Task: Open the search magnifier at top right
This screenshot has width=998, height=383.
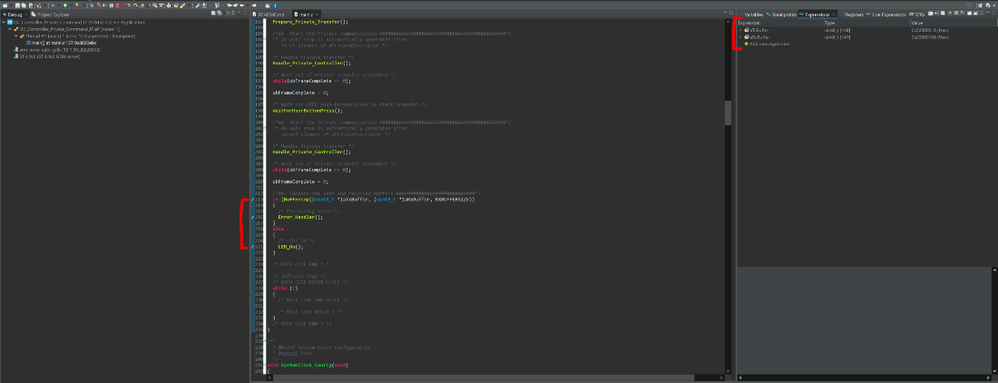Action: tap(969, 6)
